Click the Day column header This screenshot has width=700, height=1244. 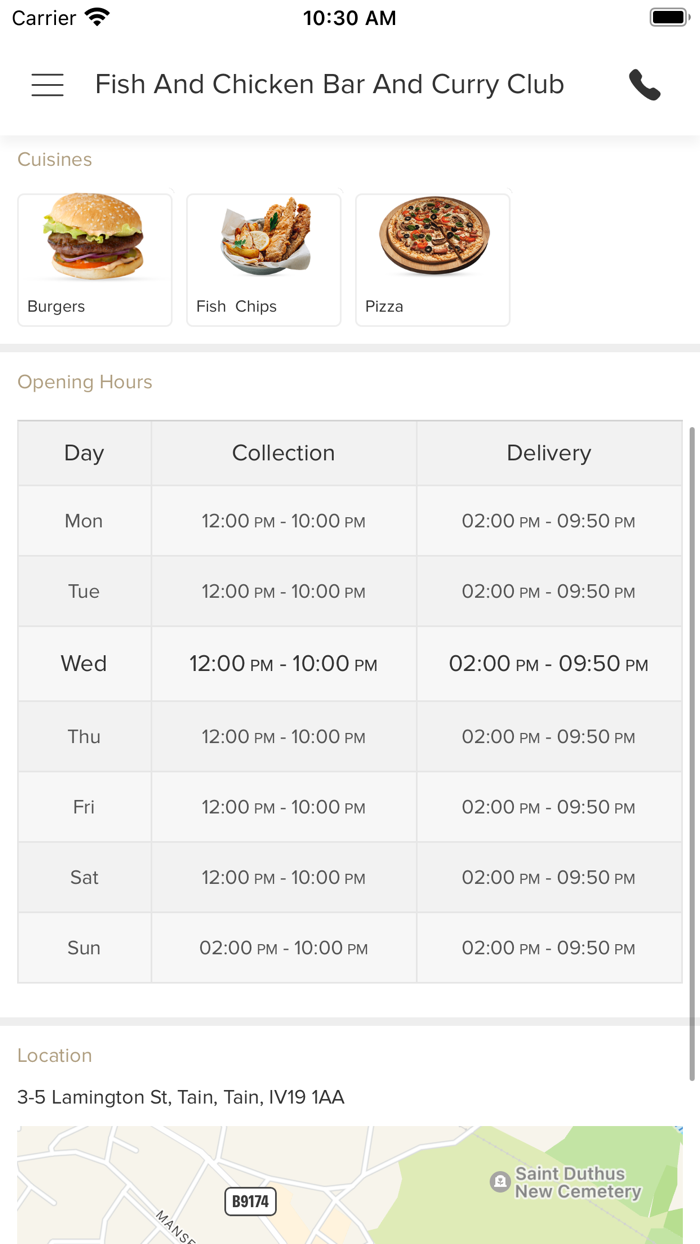click(84, 453)
